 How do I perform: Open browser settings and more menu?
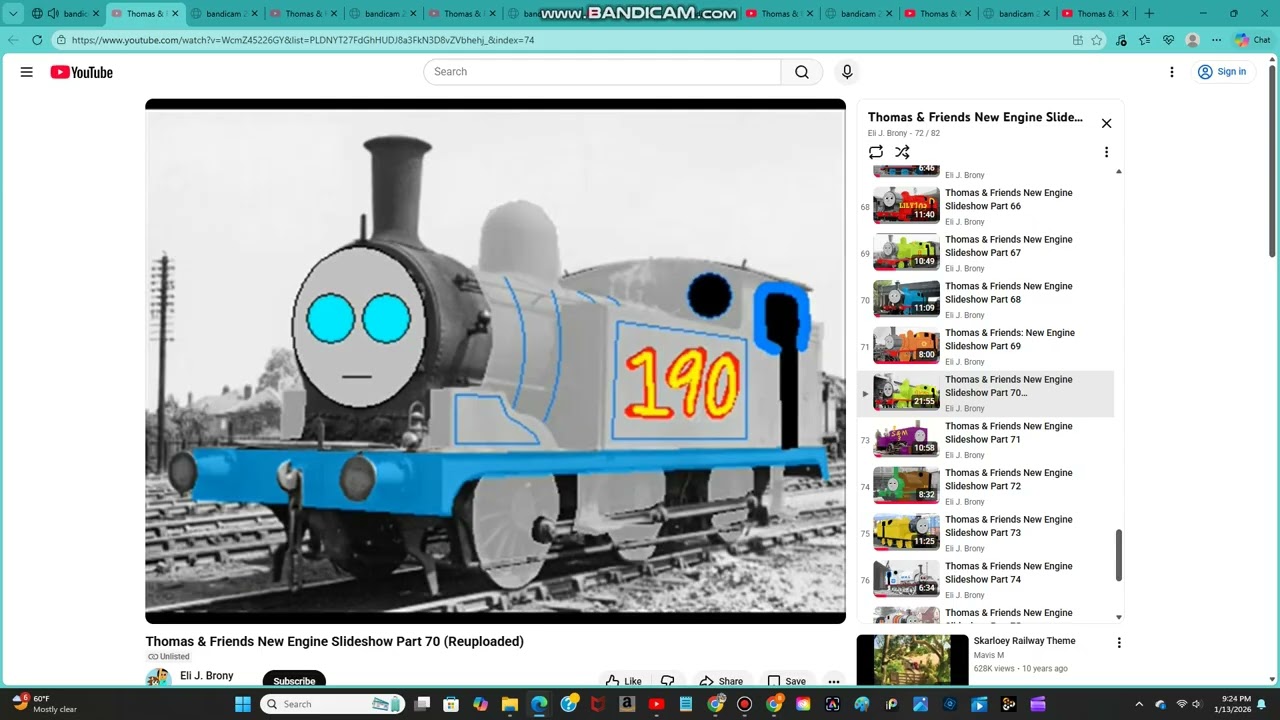click(x=1216, y=40)
